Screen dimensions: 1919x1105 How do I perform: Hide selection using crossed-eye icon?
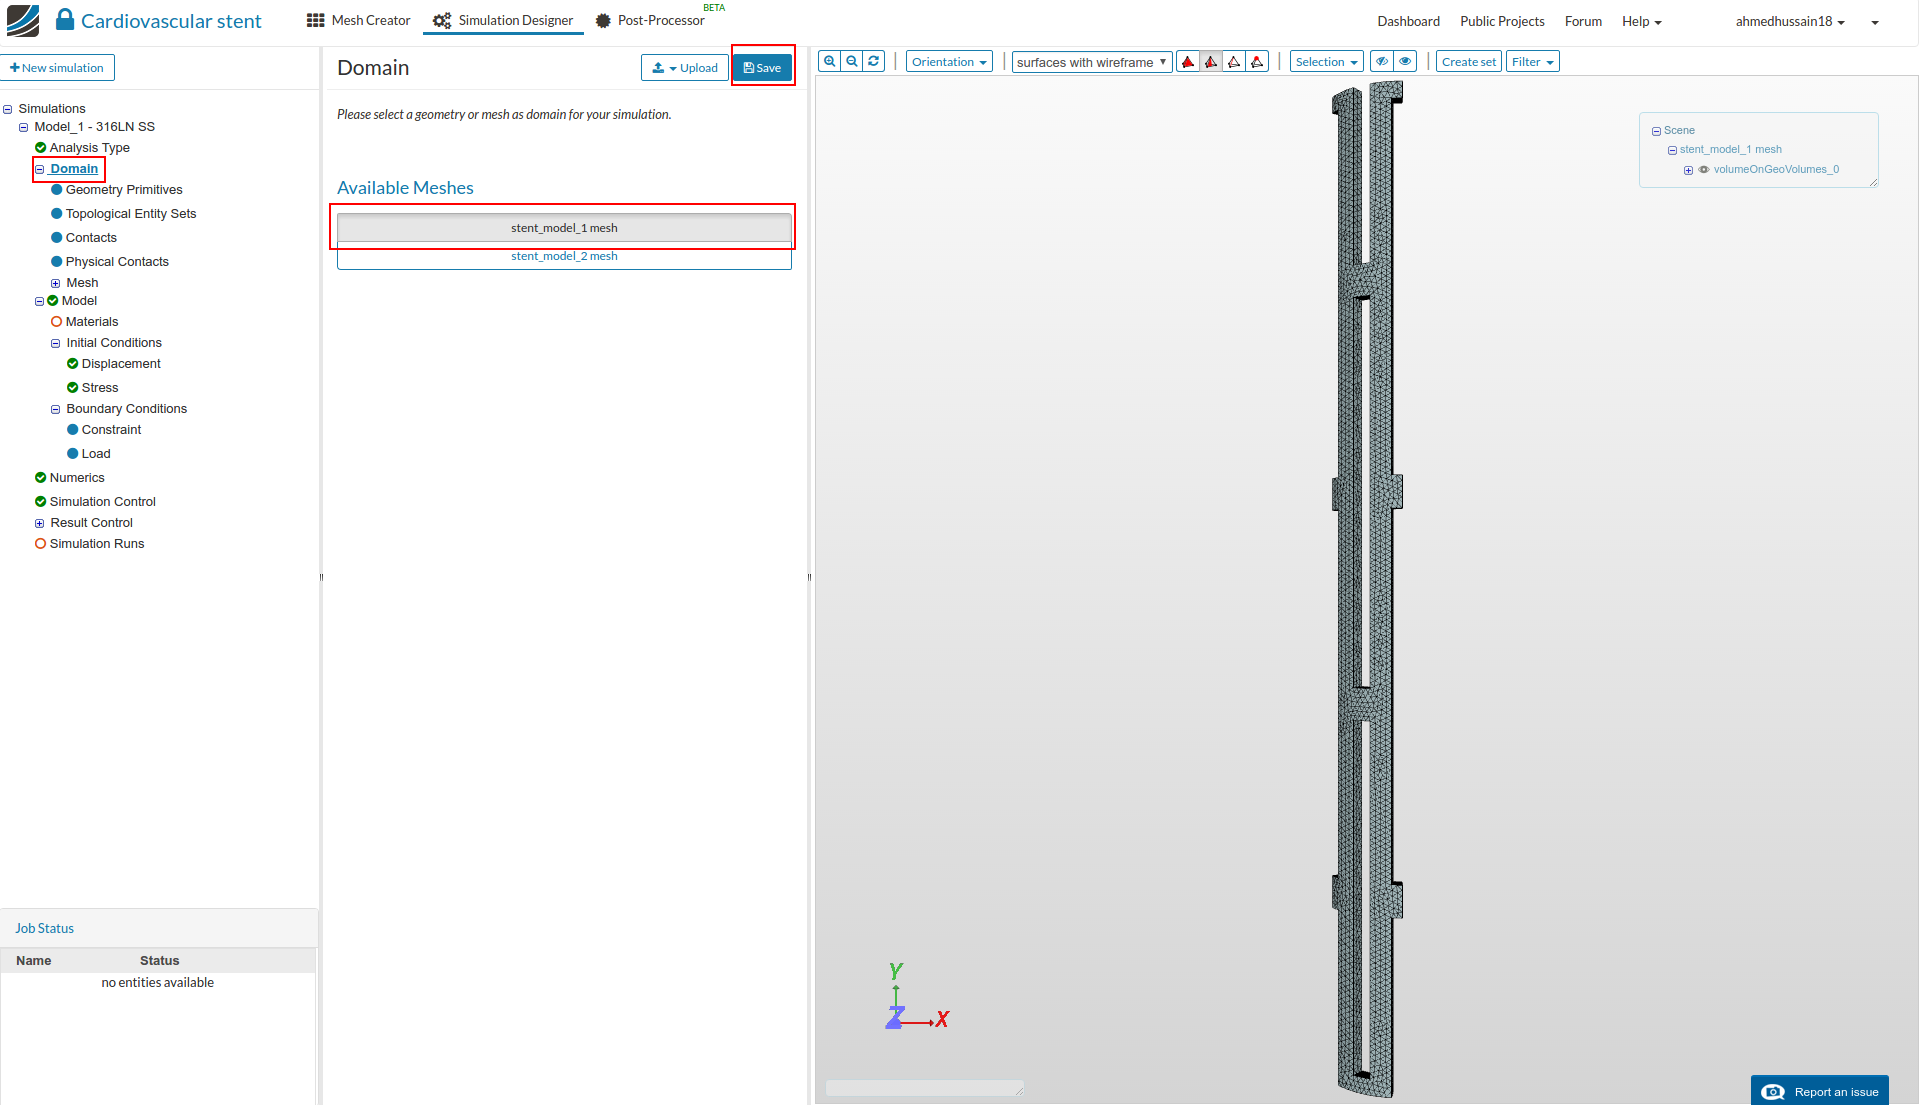click(x=1382, y=62)
